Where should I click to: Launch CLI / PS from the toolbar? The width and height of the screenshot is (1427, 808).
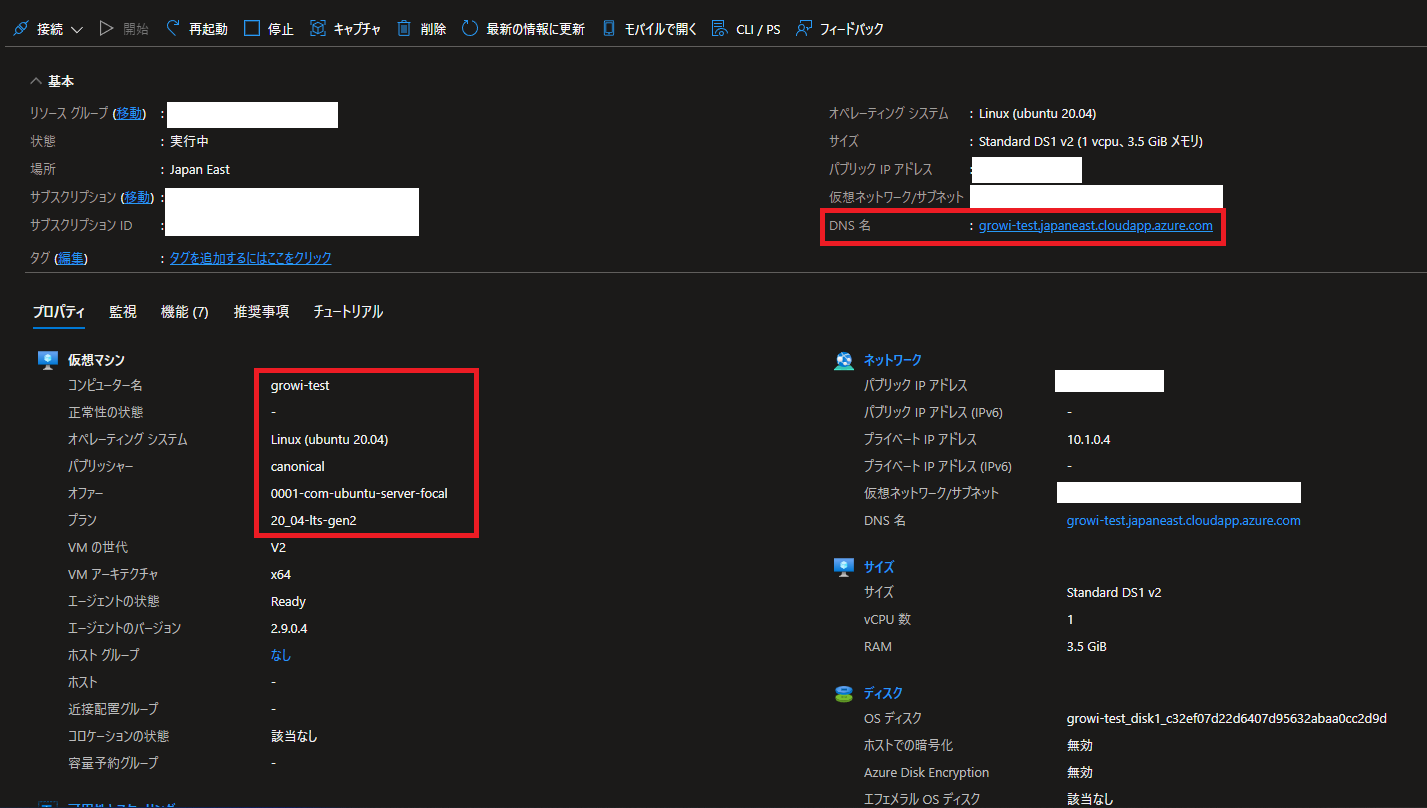click(719, 28)
